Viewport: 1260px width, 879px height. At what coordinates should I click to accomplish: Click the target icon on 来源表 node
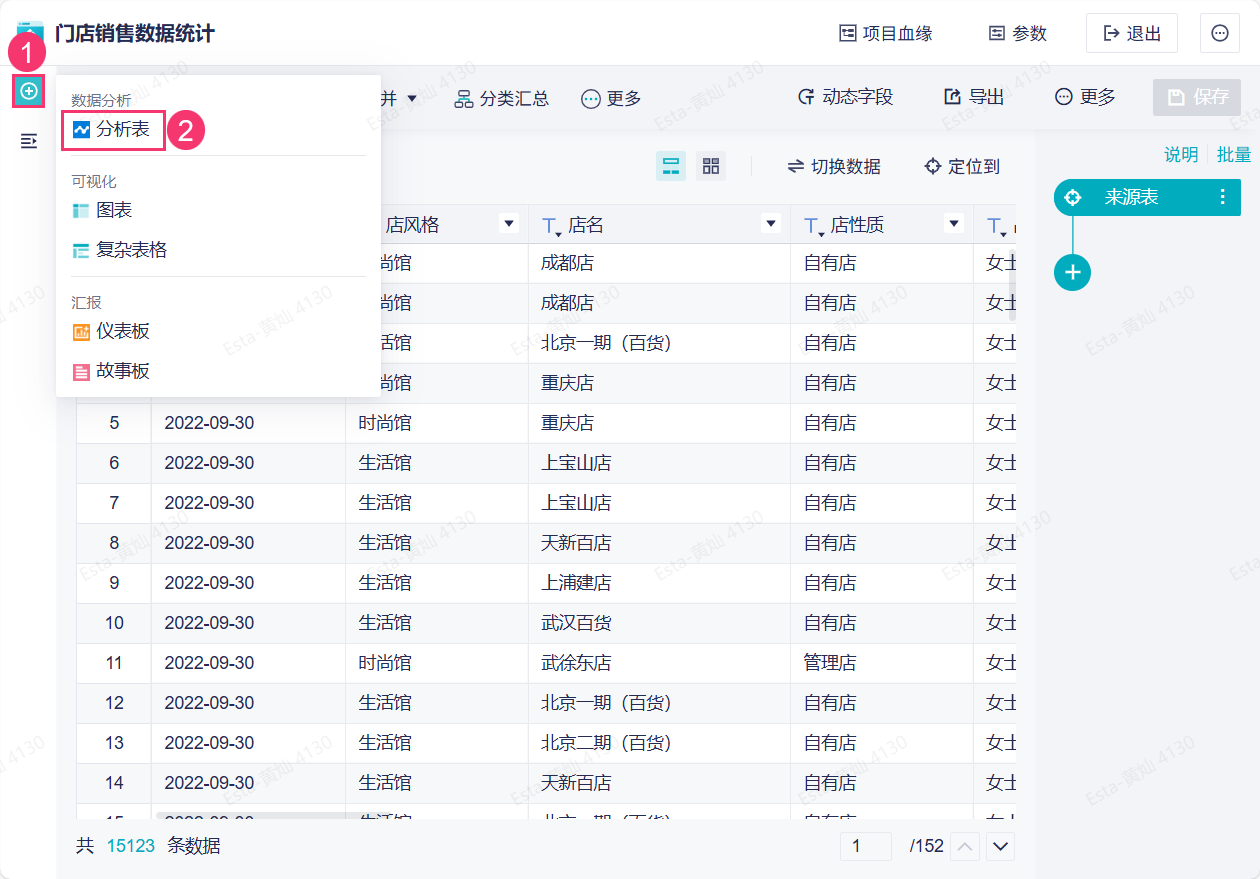[1073, 197]
